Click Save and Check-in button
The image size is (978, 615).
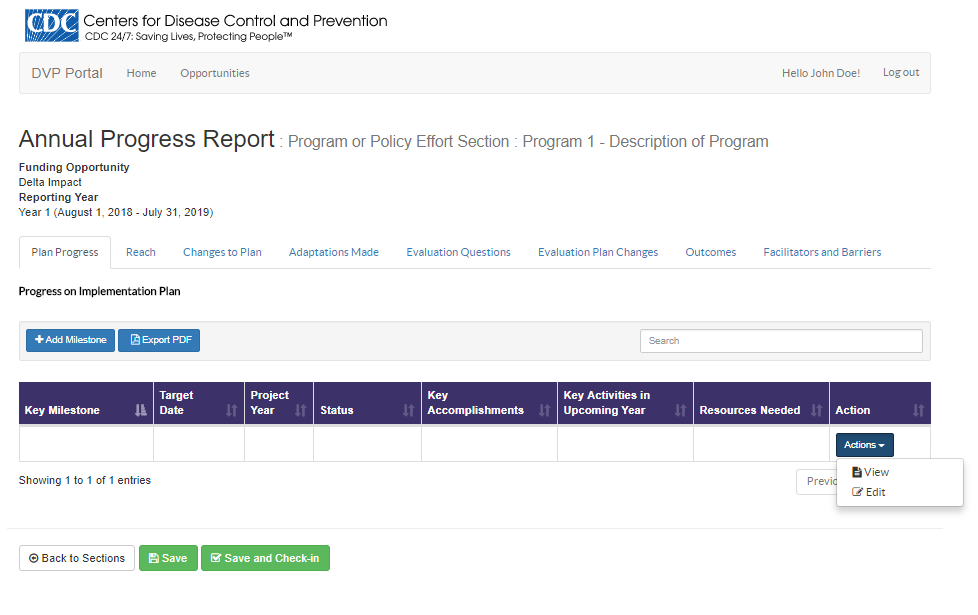(265, 558)
